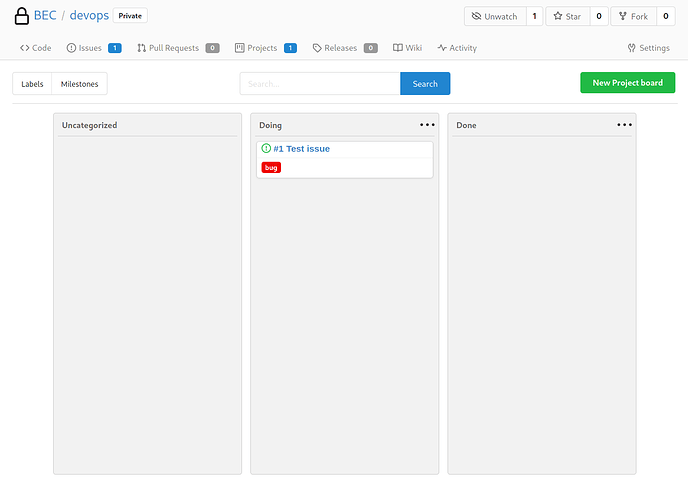This screenshot has height=500, width=688.
Task: Click the blue Search button
Action: click(x=425, y=83)
